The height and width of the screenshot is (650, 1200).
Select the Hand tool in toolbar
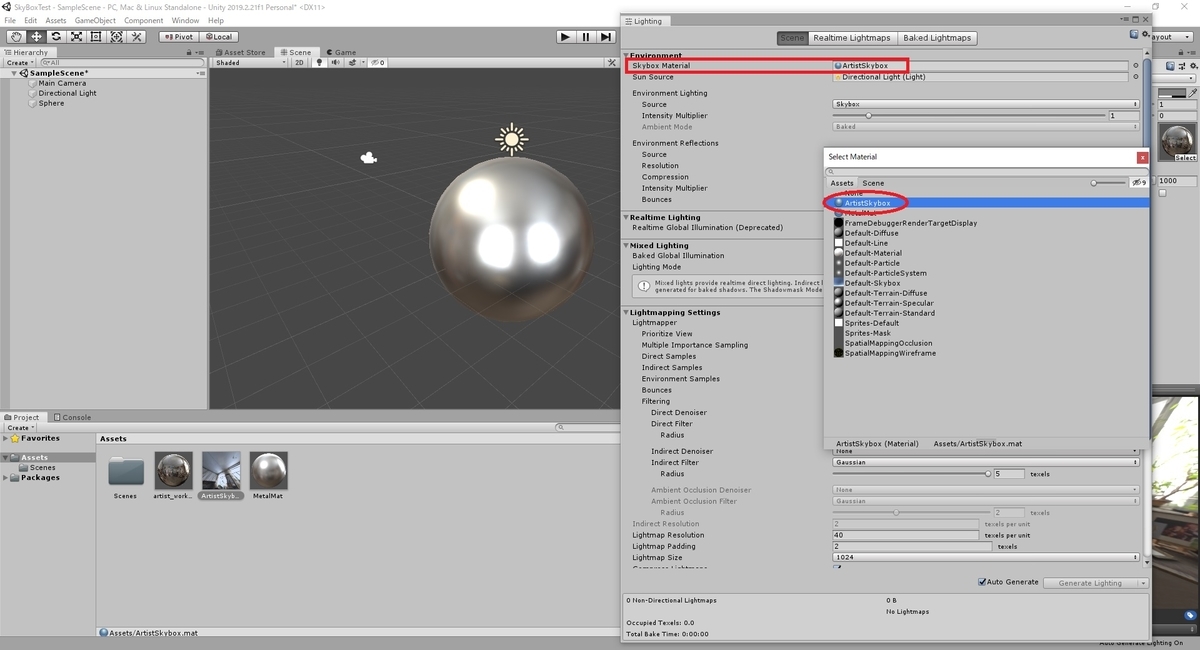click(16, 37)
